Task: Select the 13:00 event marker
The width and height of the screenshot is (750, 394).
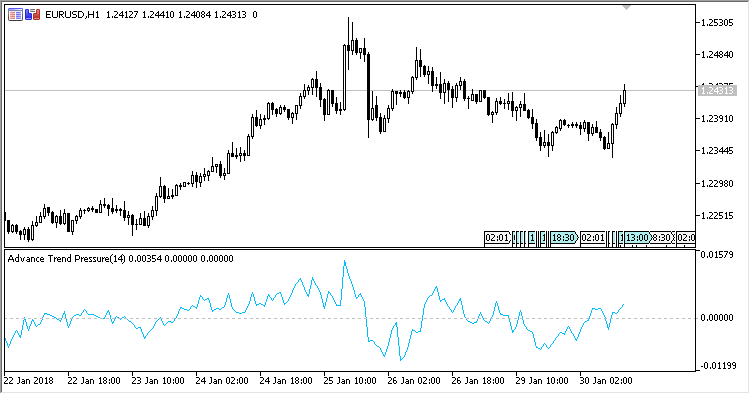Action: pyautogui.click(x=637, y=238)
